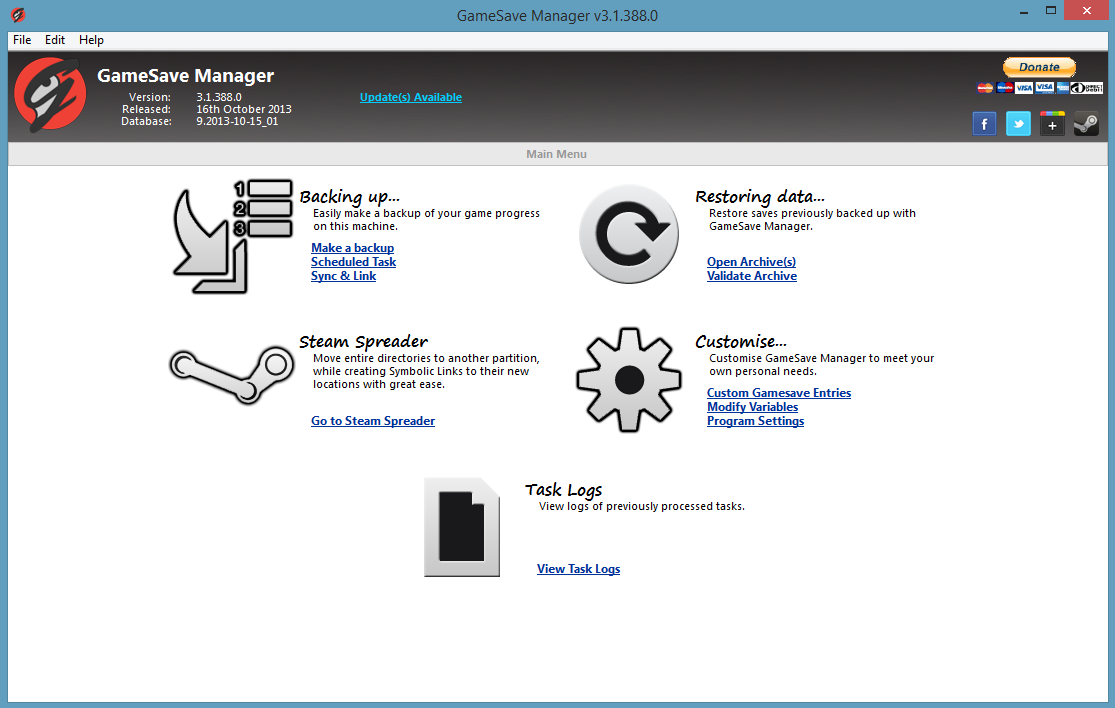This screenshot has width=1115, height=708.
Task: Click the 'Task Logs' heading
Action: pos(563,490)
